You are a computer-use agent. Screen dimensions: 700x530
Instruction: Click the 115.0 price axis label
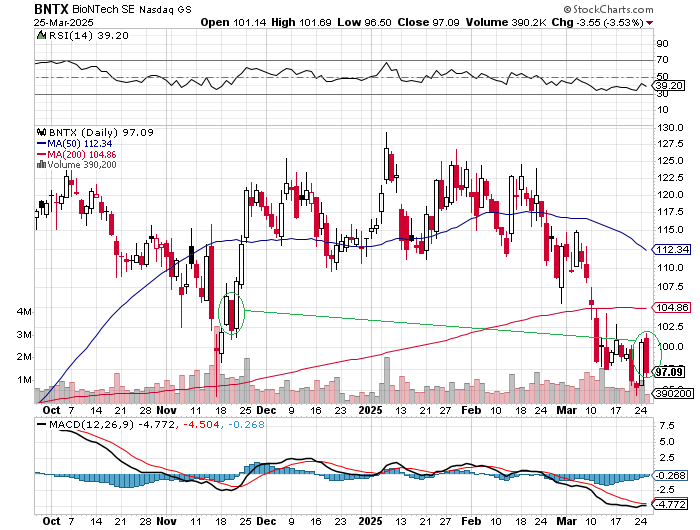click(670, 230)
